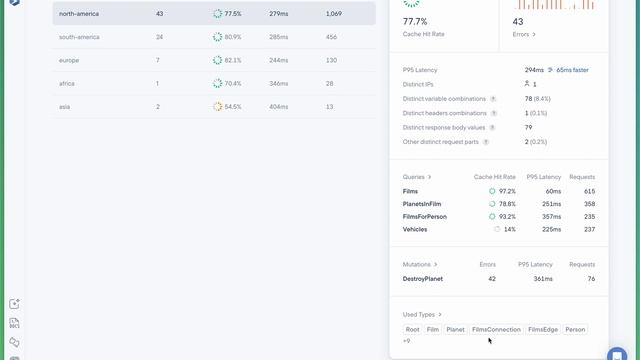Click the sparkle square icon in left sidebar
Image resolution: width=640 pixels, height=360 pixels.
click(14, 304)
